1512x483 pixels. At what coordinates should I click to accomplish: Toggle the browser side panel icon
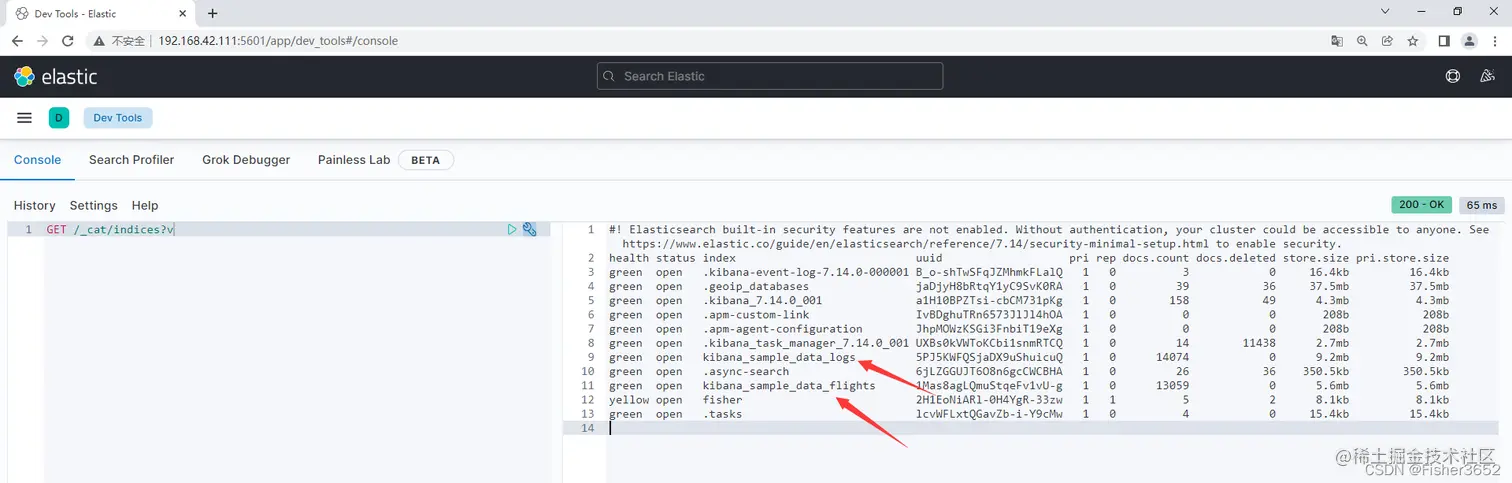click(x=1444, y=41)
